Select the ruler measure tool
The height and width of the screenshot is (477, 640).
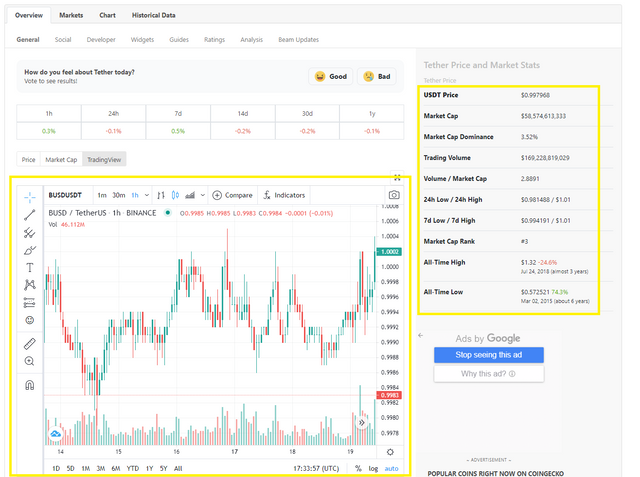pyautogui.click(x=29, y=344)
